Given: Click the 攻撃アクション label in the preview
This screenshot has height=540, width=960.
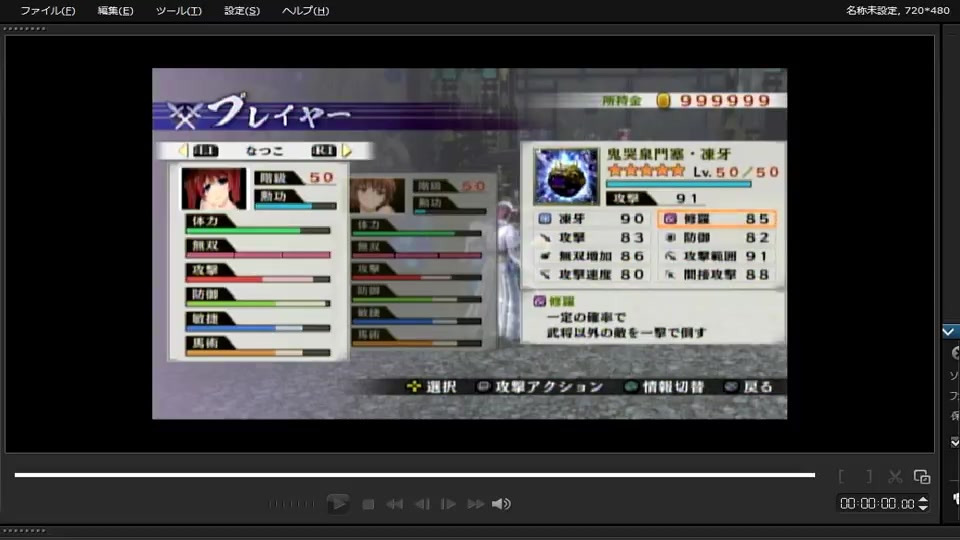Looking at the screenshot, I should click(x=549, y=387).
